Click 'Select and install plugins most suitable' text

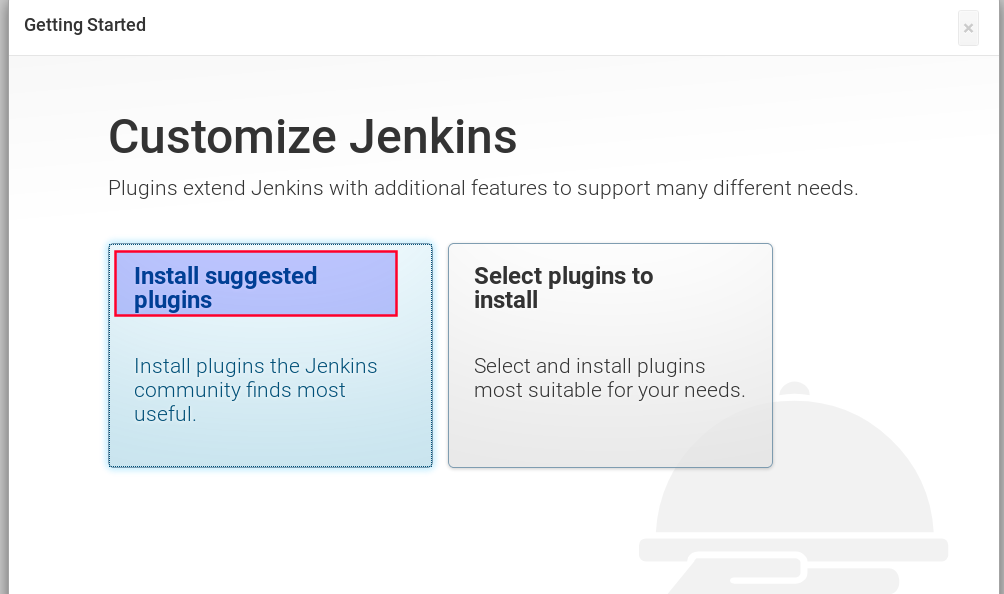click(x=610, y=378)
